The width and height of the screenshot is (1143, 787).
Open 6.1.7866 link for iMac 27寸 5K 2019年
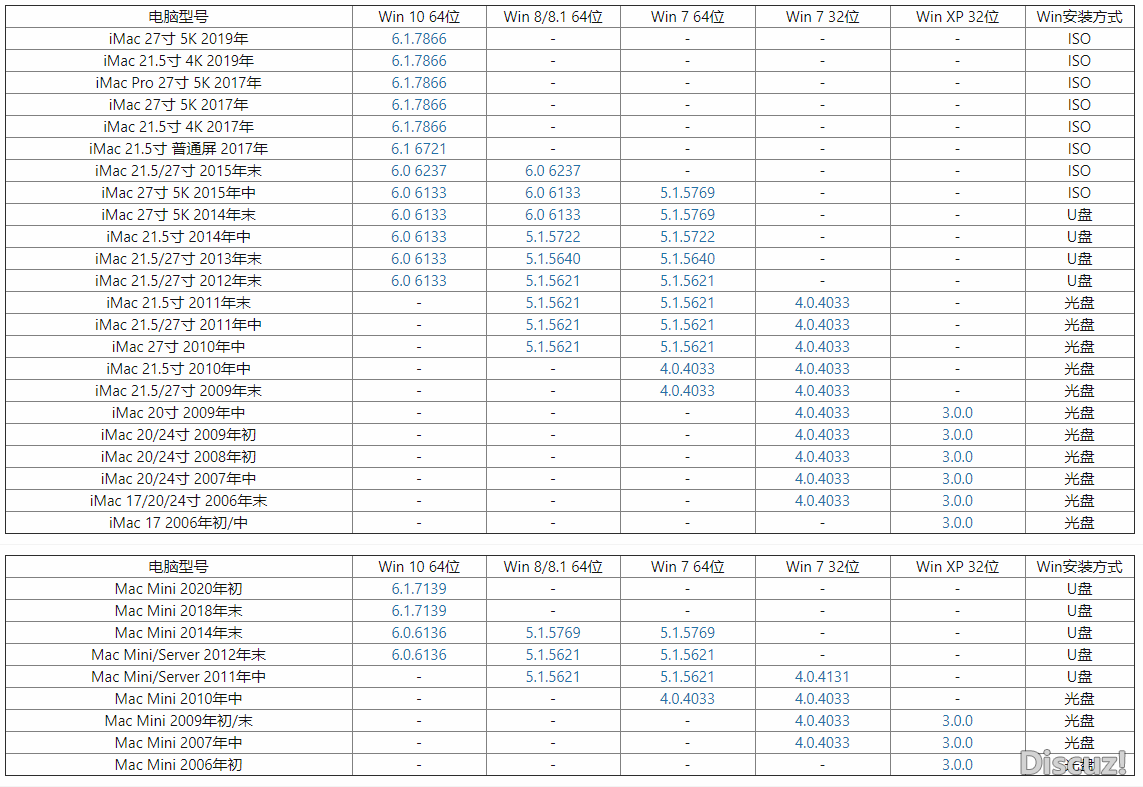[x=419, y=39]
